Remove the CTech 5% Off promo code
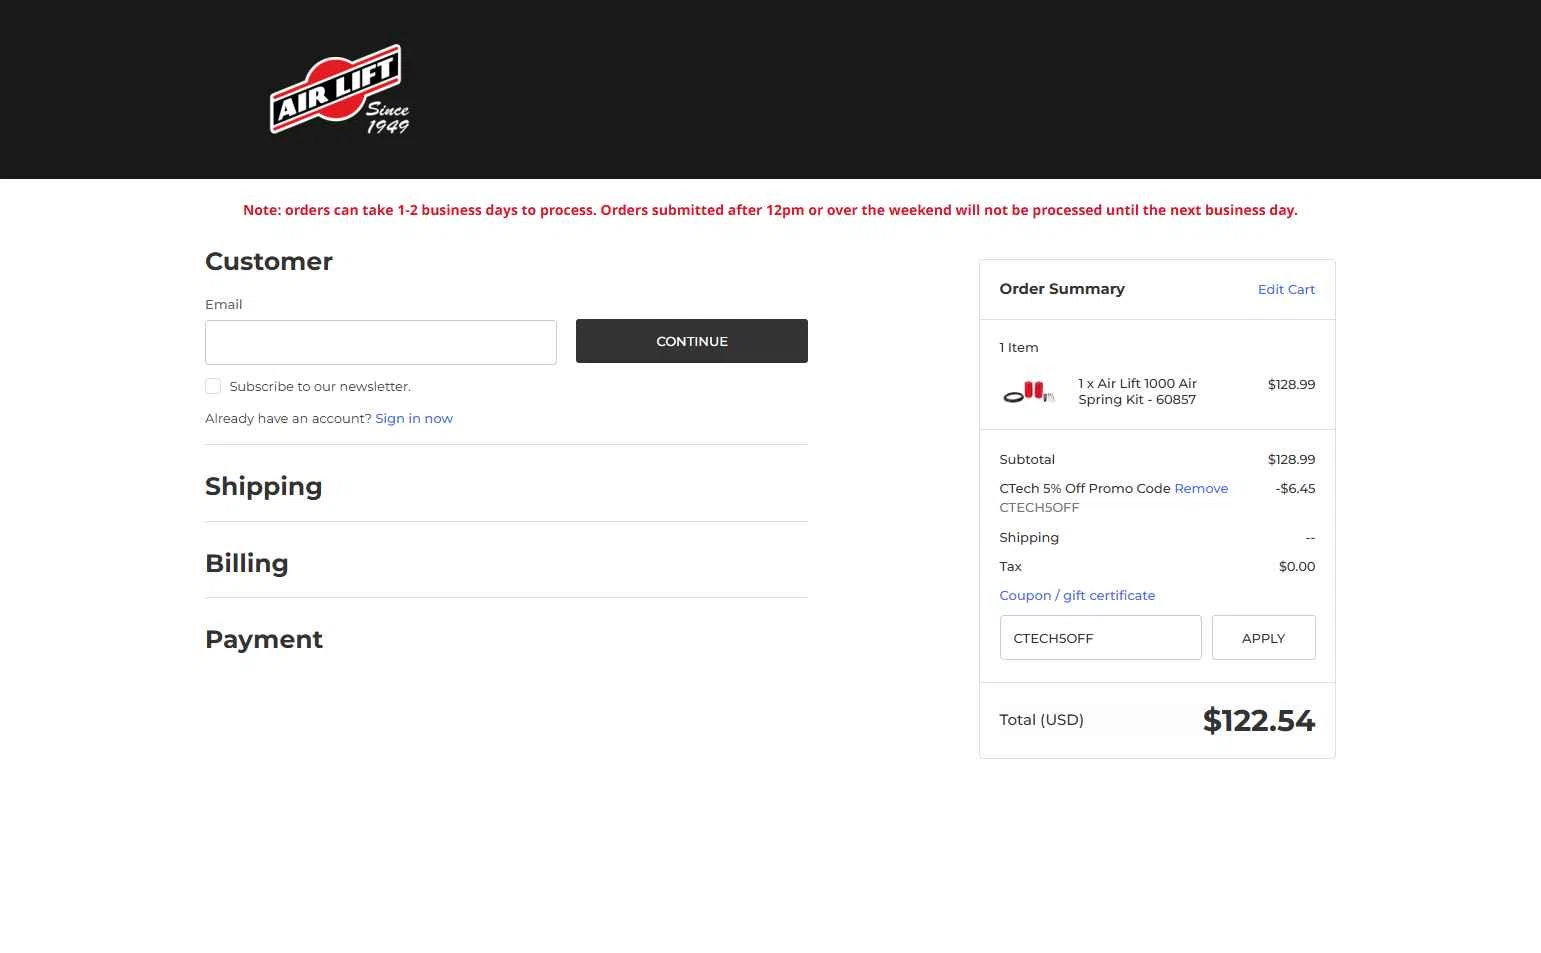The image size is (1541, 953). (x=1201, y=488)
